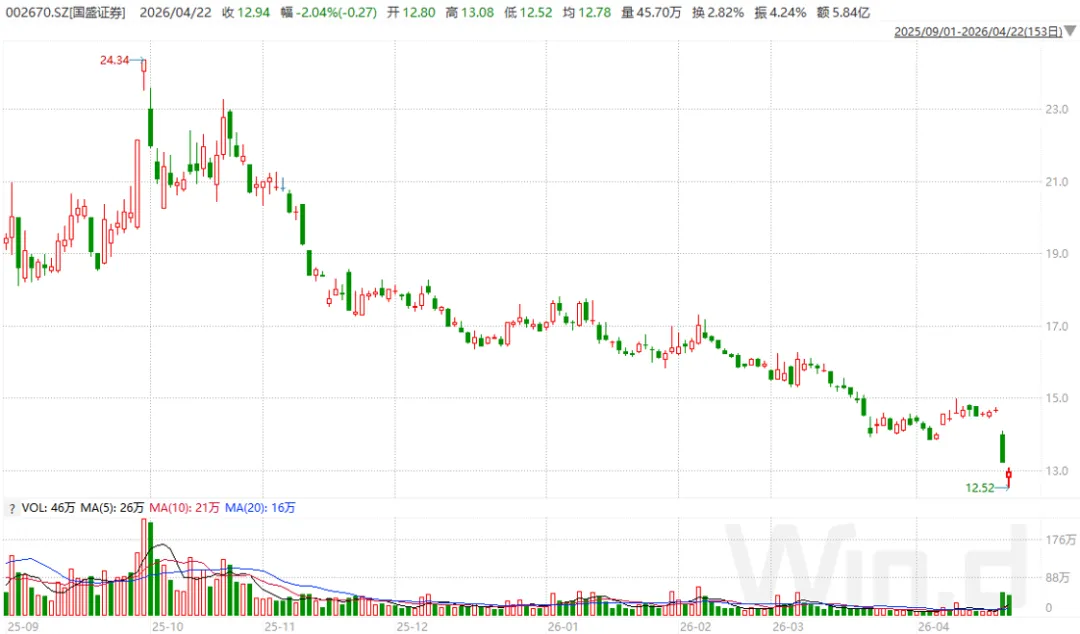Click the 26-01 month label on time axis
The height and width of the screenshot is (634, 1080).
point(563,626)
